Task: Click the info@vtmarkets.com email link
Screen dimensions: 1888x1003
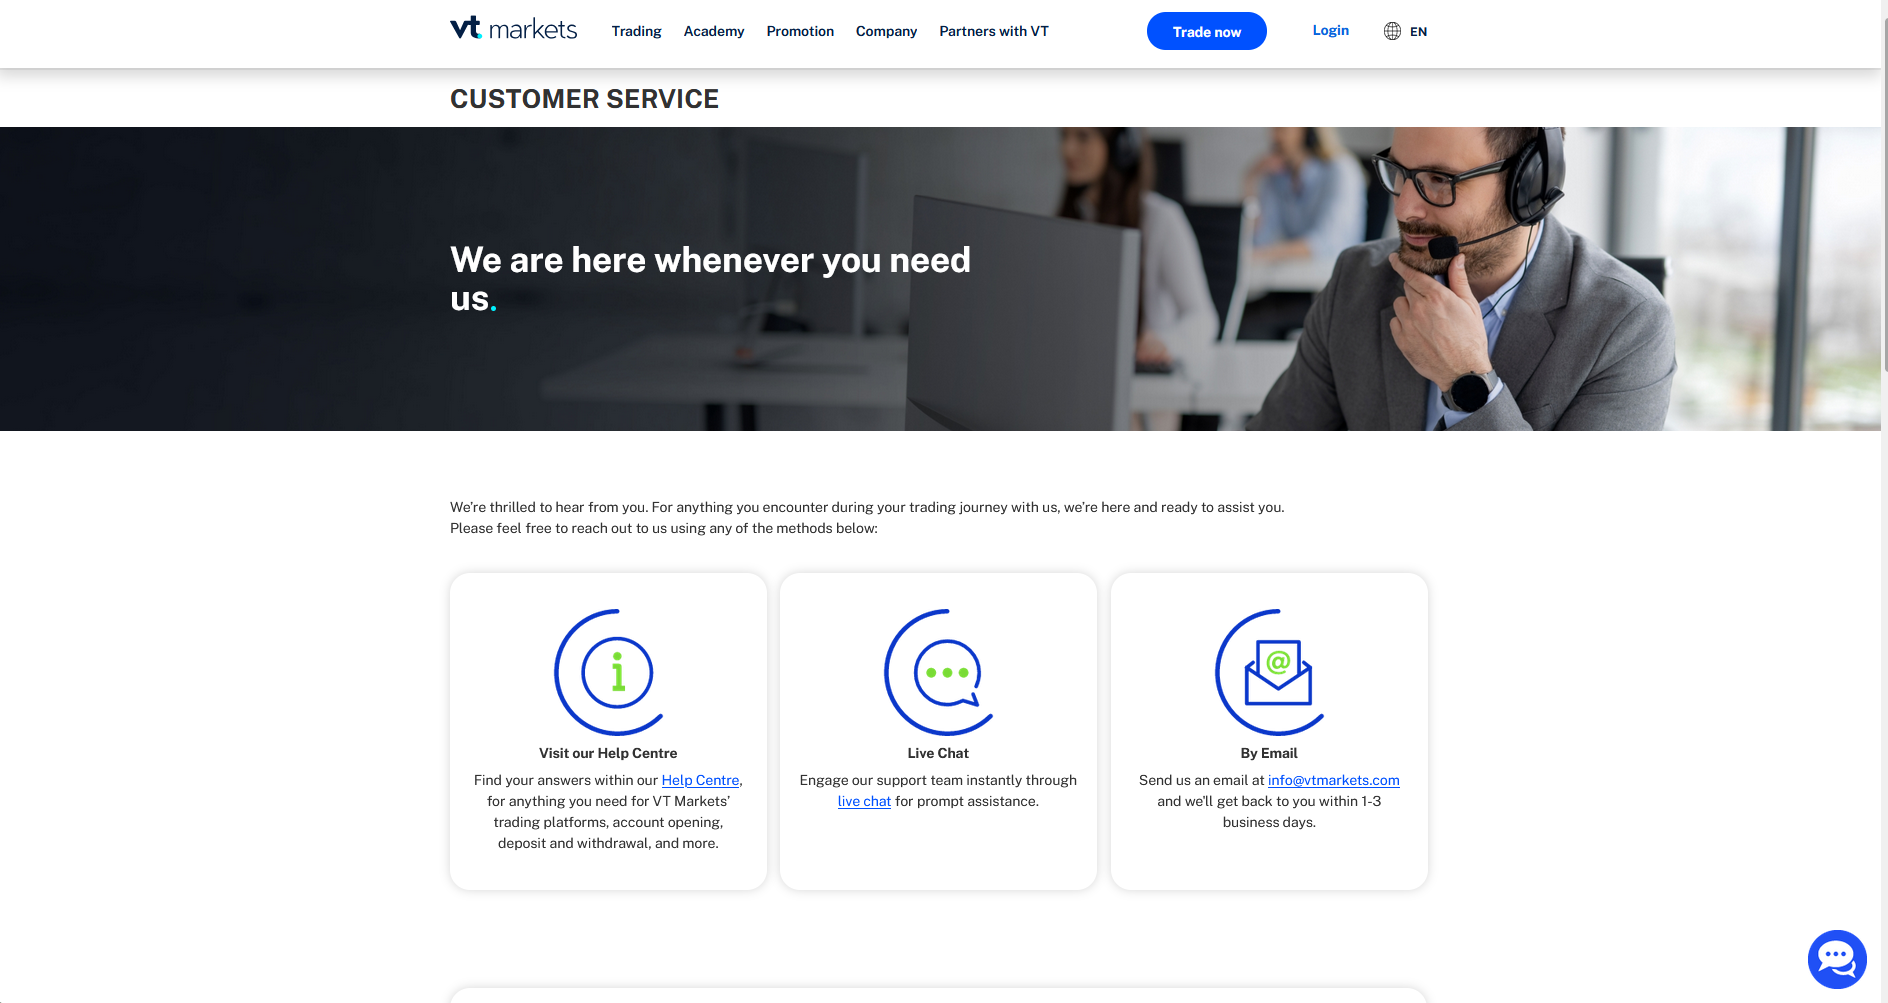Action: [1333, 780]
